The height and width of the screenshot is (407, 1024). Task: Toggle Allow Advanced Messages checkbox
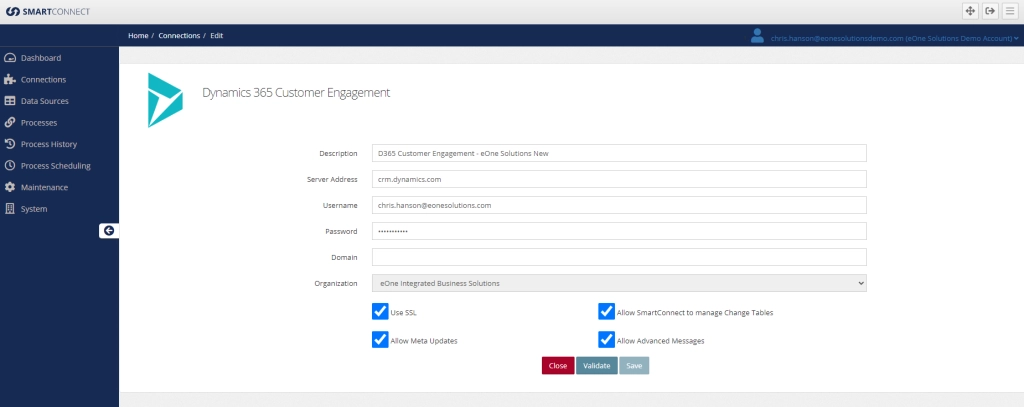607,340
